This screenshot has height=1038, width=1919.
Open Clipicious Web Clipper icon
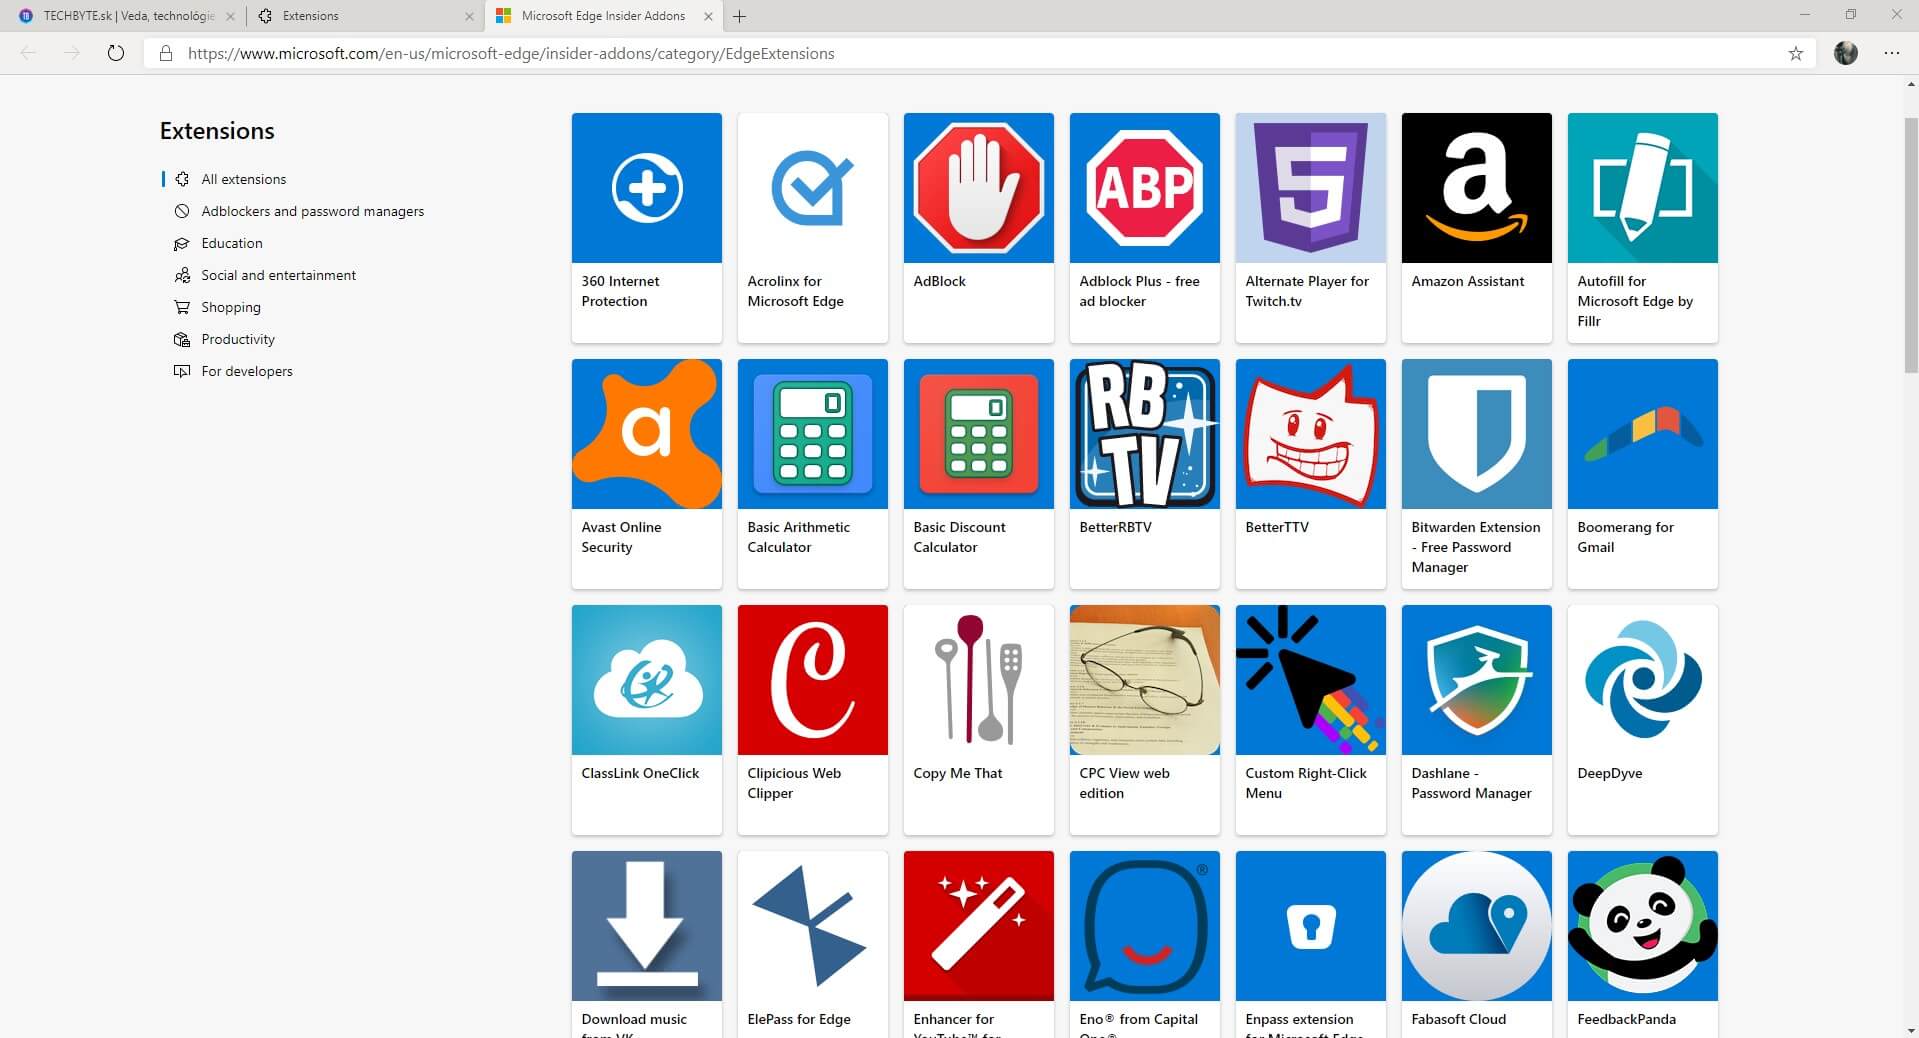pyautogui.click(x=812, y=680)
